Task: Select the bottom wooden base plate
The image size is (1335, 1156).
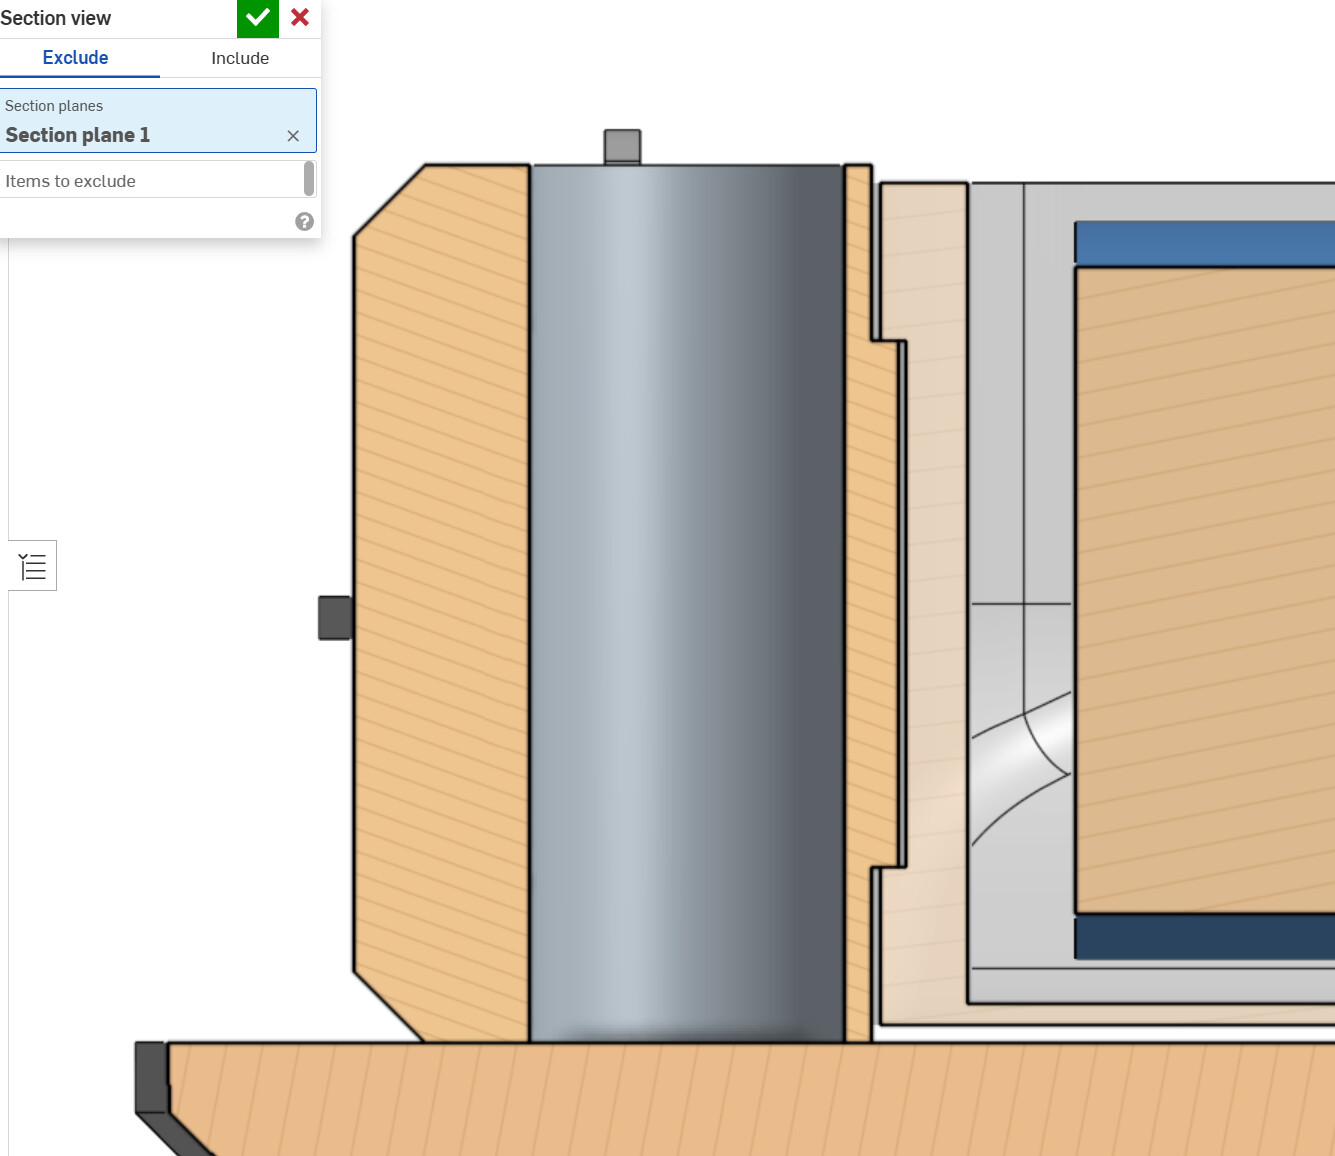Action: [750, 1098]
